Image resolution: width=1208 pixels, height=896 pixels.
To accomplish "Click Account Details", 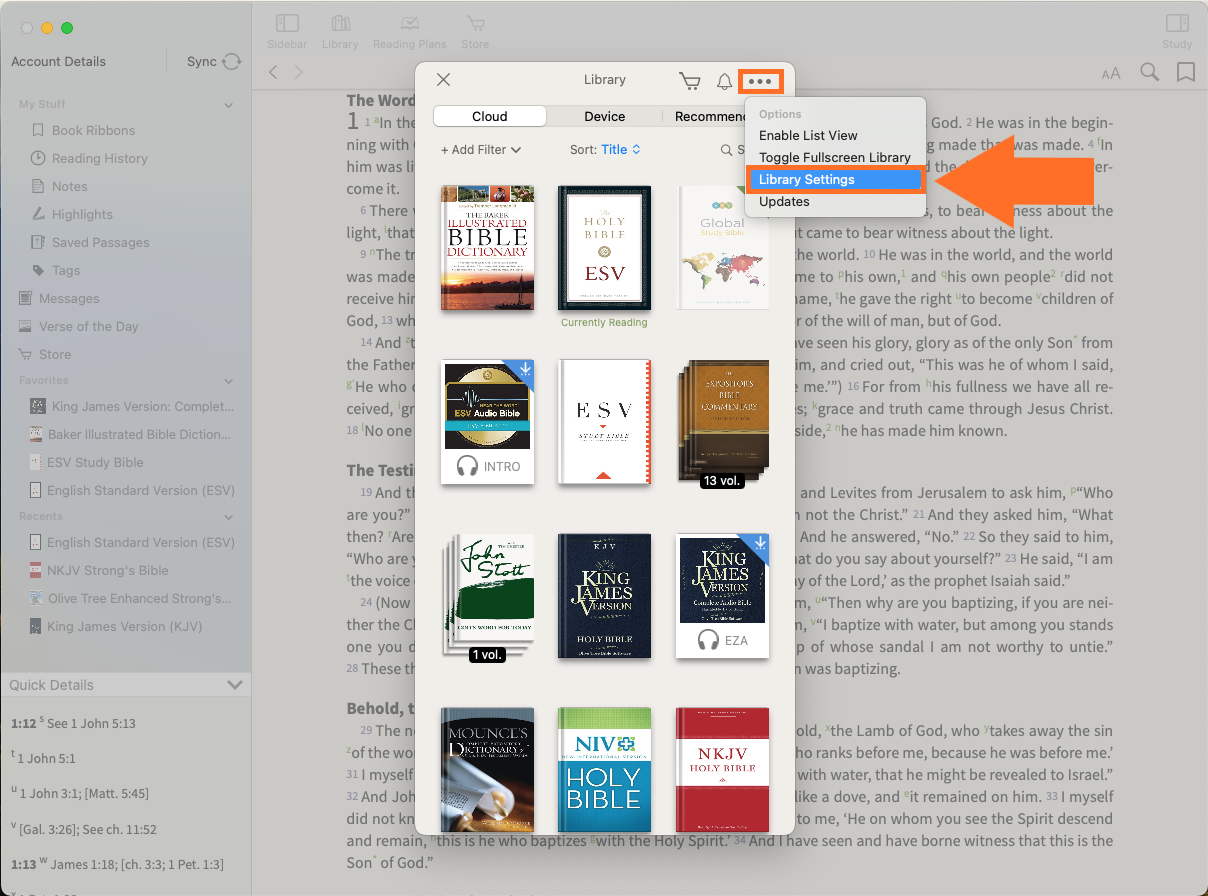I will 58,61.
